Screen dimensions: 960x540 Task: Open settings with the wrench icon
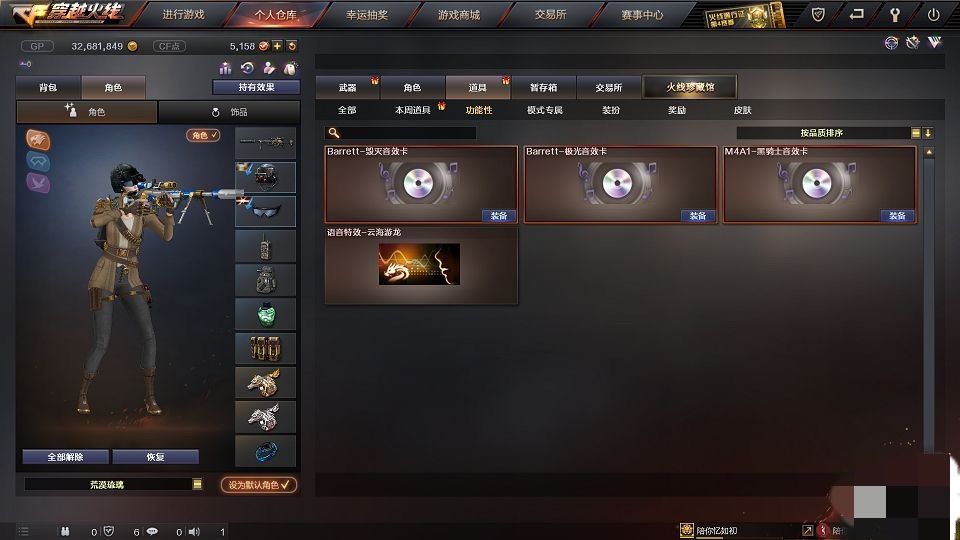click(894, 15)
